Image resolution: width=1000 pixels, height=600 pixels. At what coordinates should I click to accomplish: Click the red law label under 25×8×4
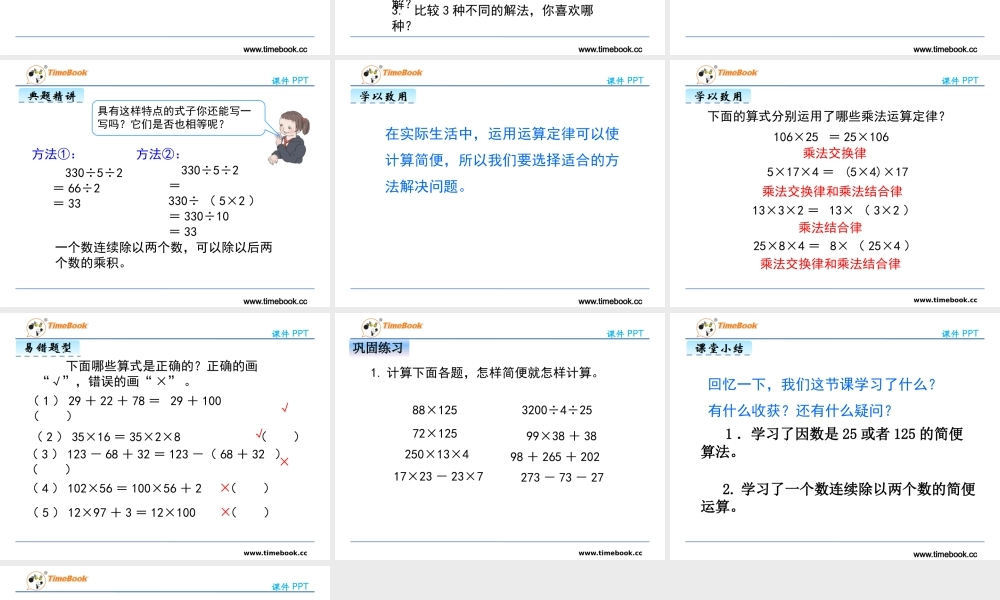[x=830, y=264]
